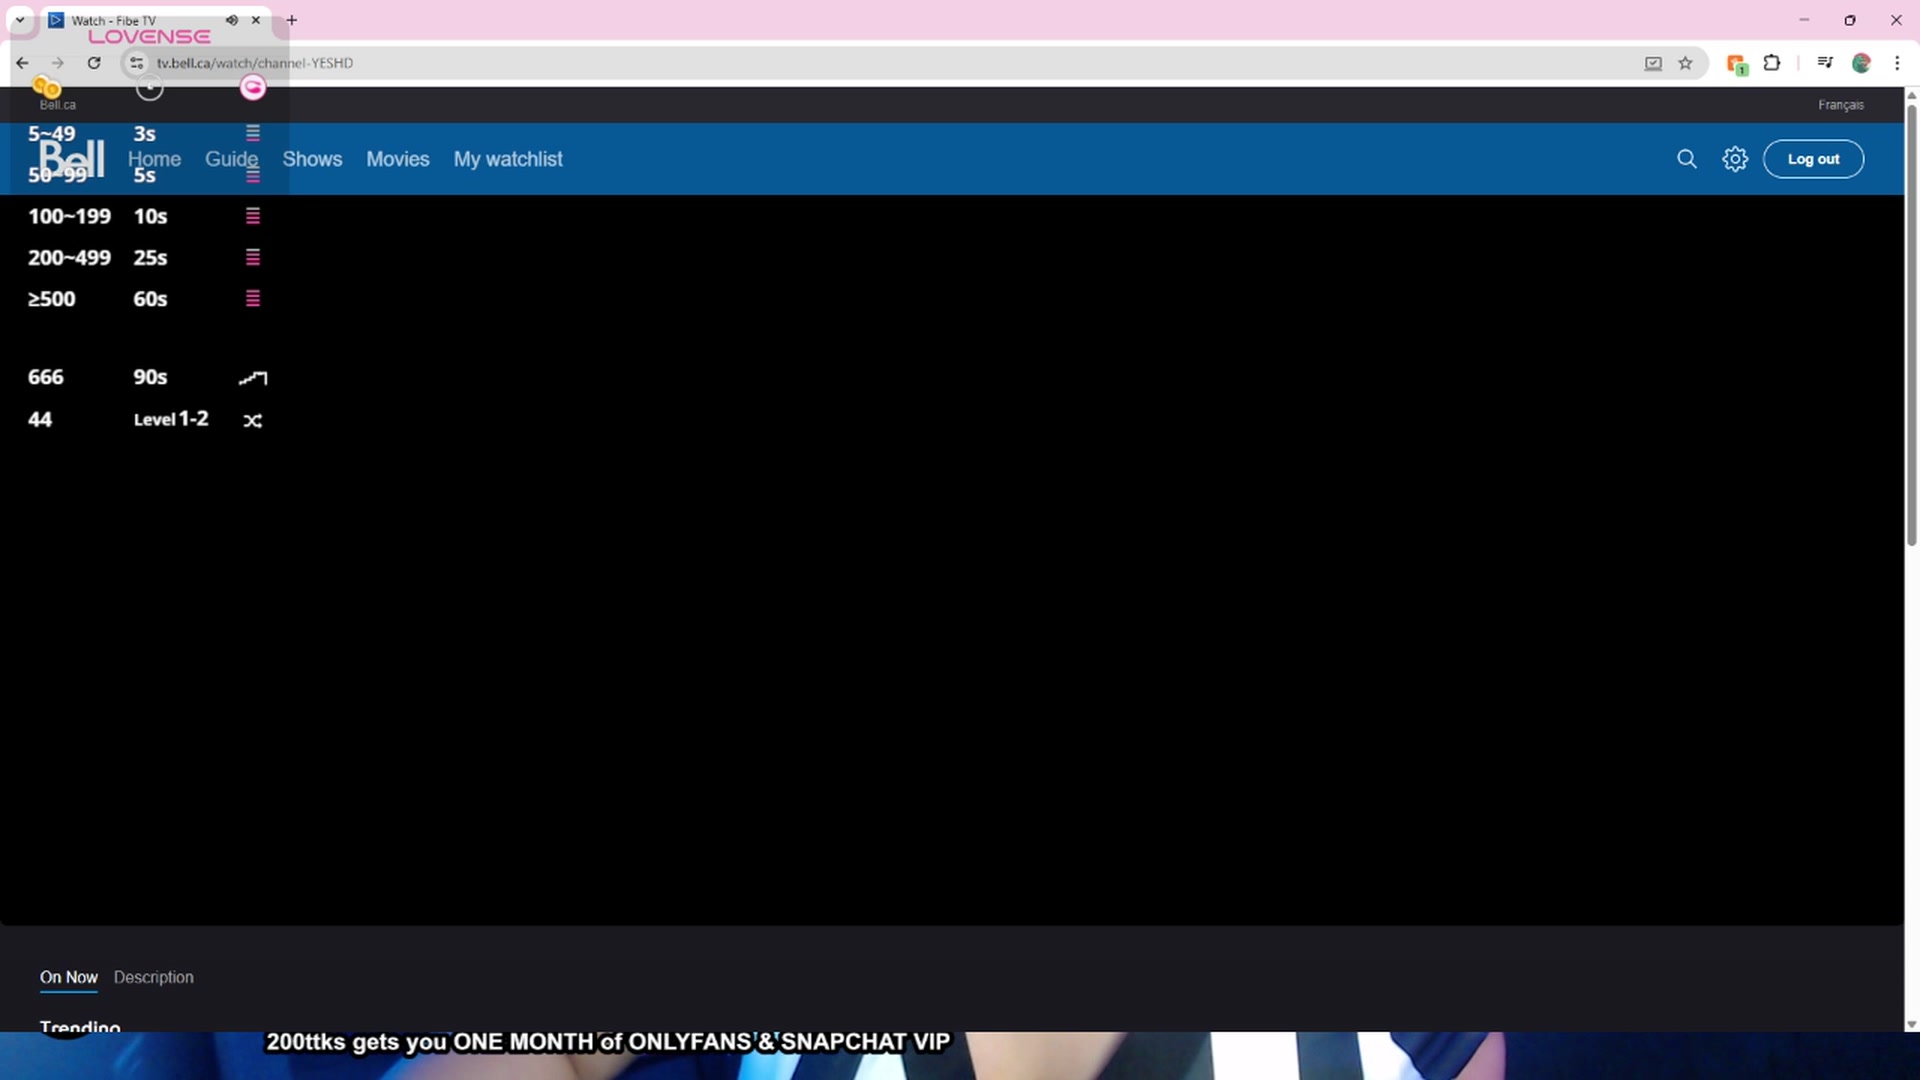The width and height of the screenshot is (1920, 1080).
Task: Open the settings gear in Bell header
Action: pos(1735,159)
